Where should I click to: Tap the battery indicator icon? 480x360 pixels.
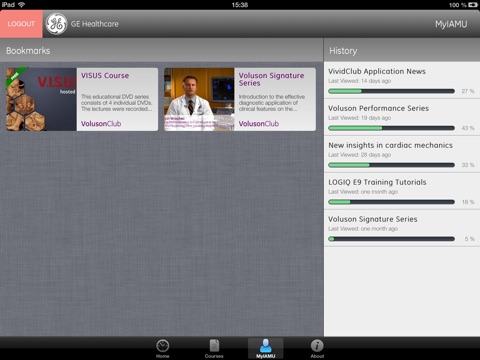tap(472, 5)
